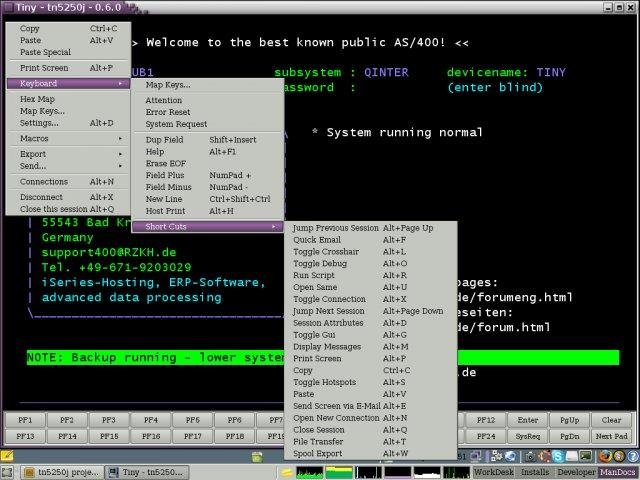Click the password entry field

click(402, 87)
